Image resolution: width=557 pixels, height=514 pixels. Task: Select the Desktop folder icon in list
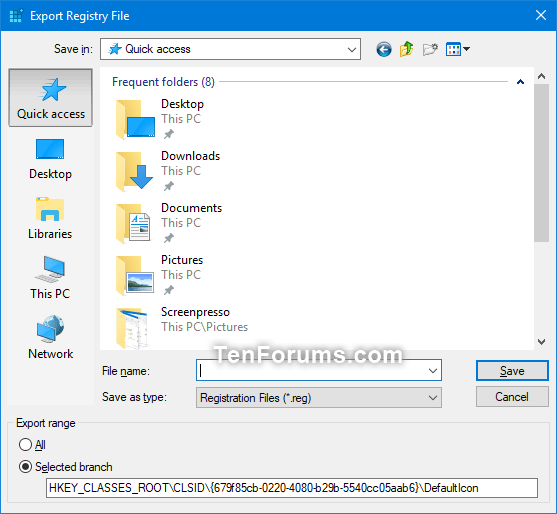pos(135,119)
